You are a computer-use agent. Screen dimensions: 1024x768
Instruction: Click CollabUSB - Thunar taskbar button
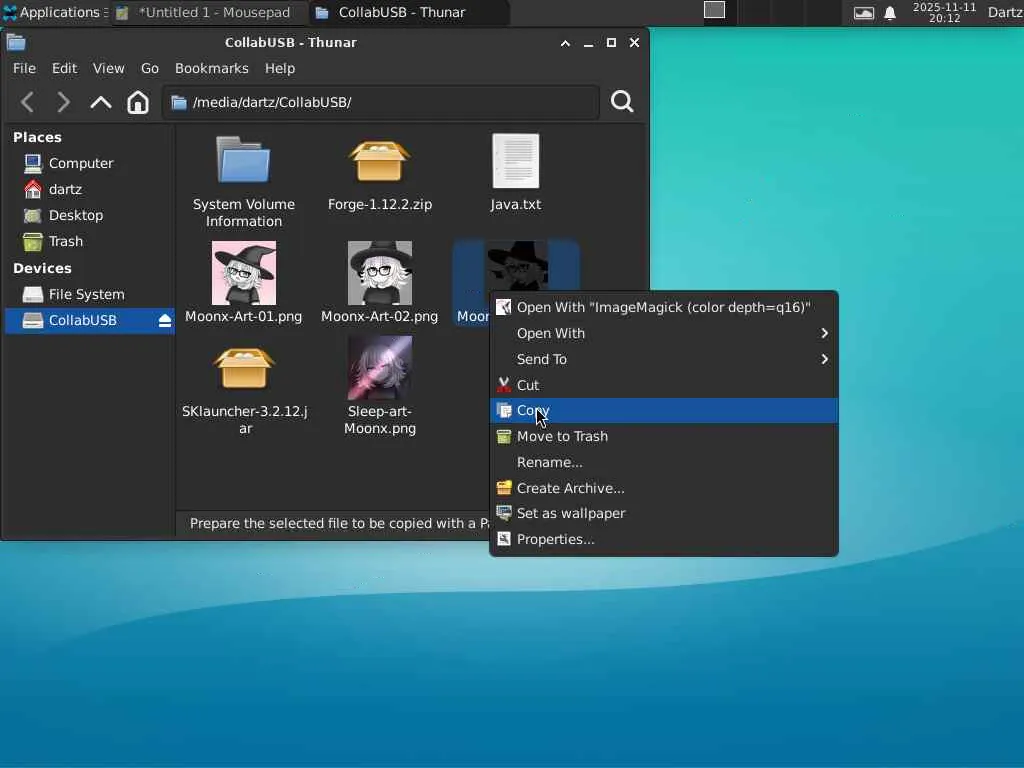click(x=409, y=12)
